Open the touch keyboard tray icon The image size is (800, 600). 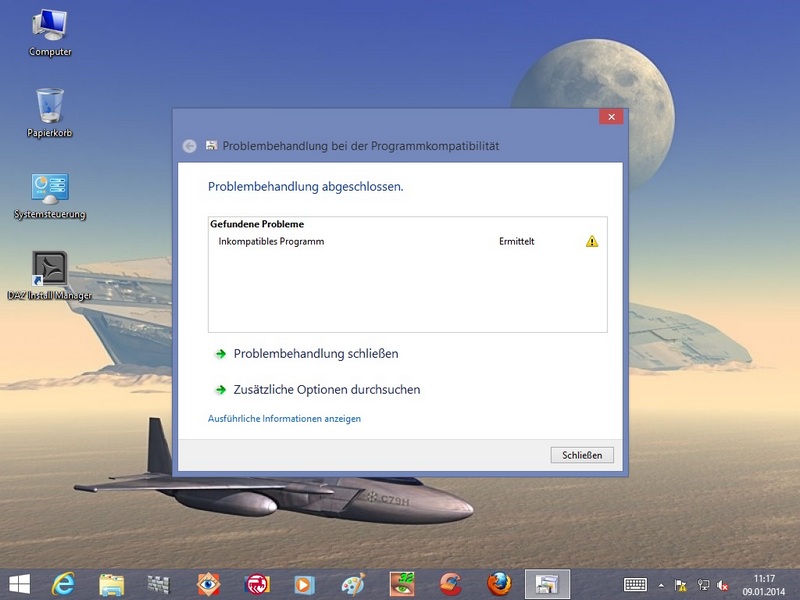[x=635, y=585]
